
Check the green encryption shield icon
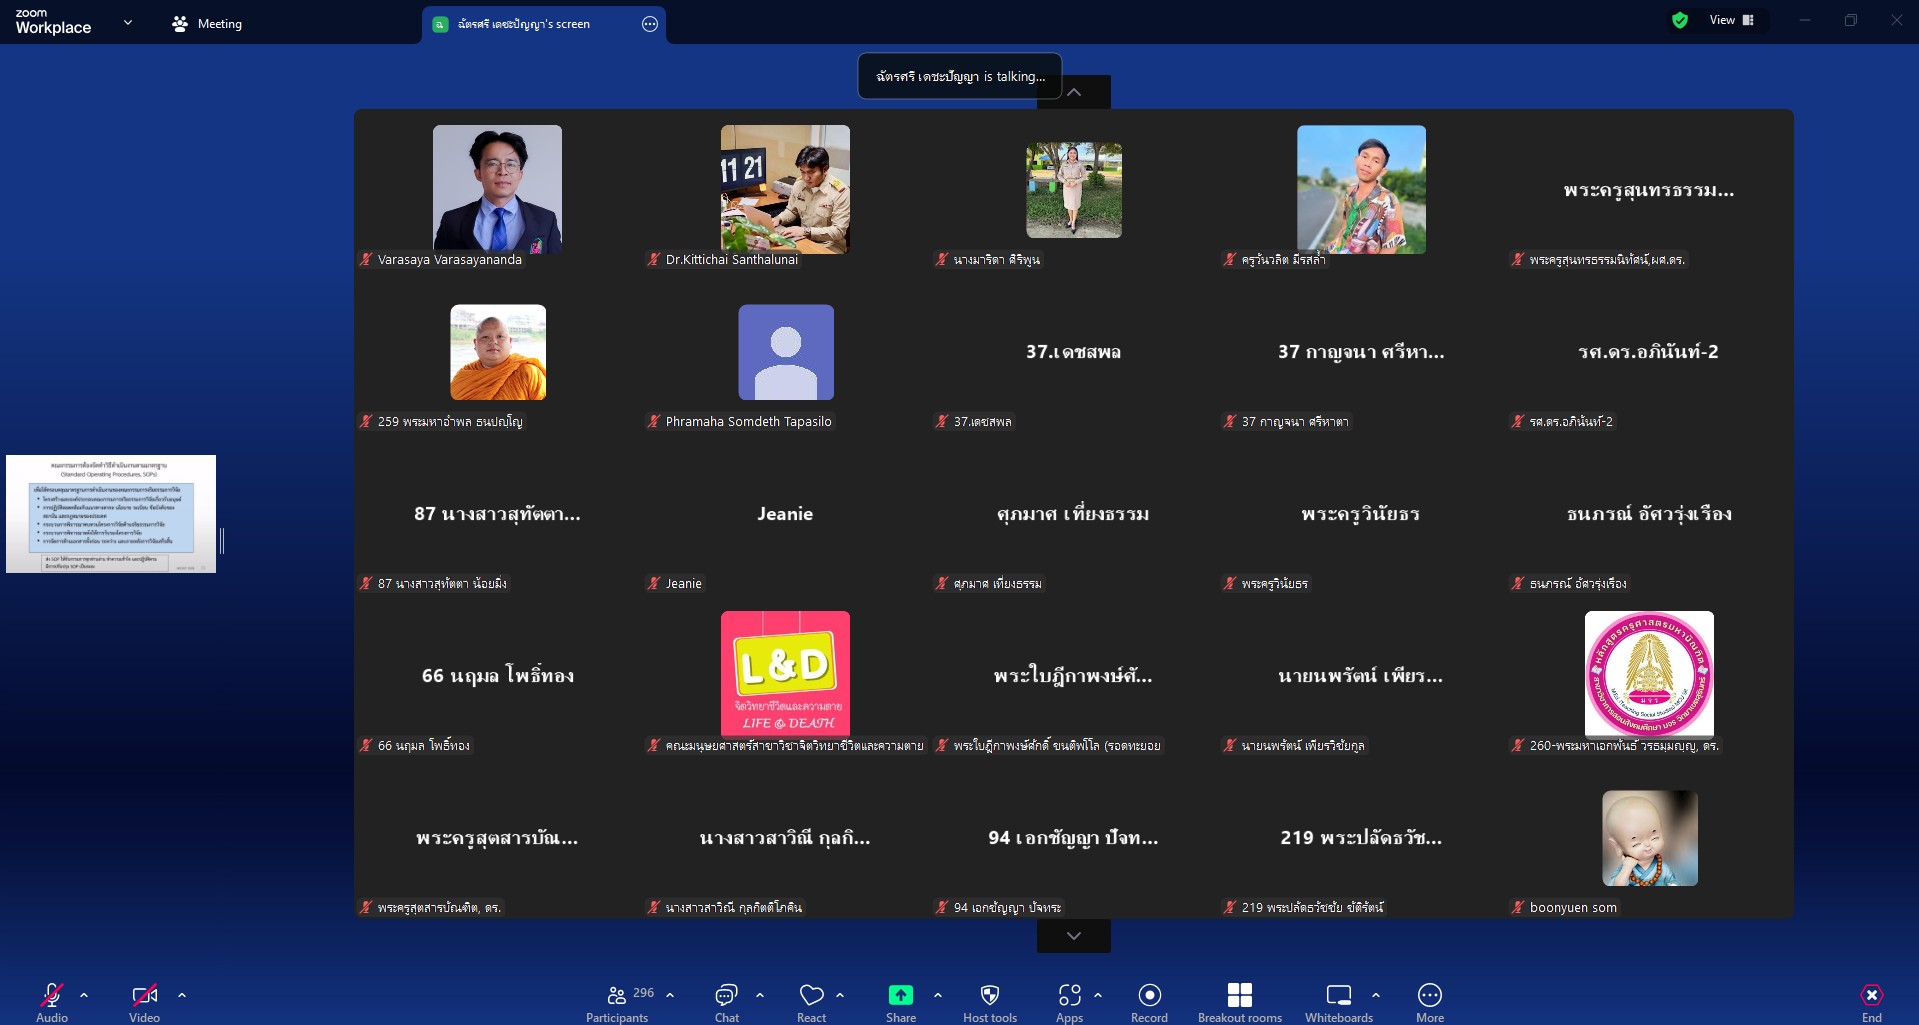click(x=1680, y=20)
